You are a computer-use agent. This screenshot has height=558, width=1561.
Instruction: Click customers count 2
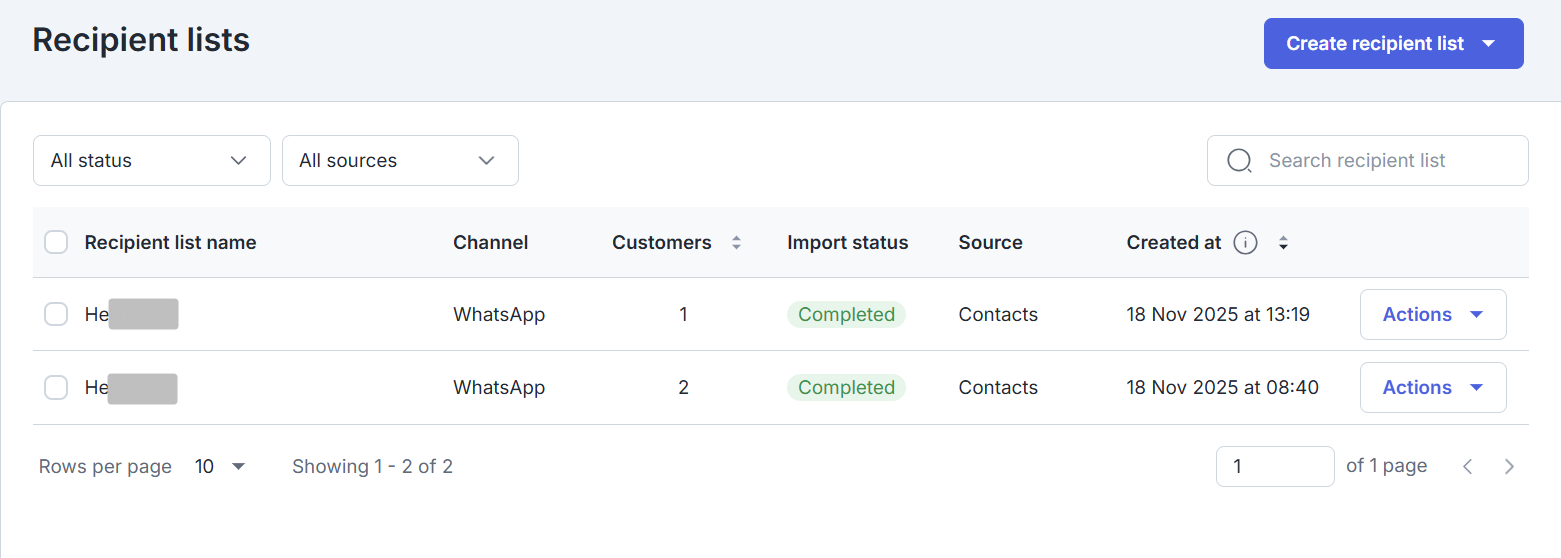tap(683, 387)
